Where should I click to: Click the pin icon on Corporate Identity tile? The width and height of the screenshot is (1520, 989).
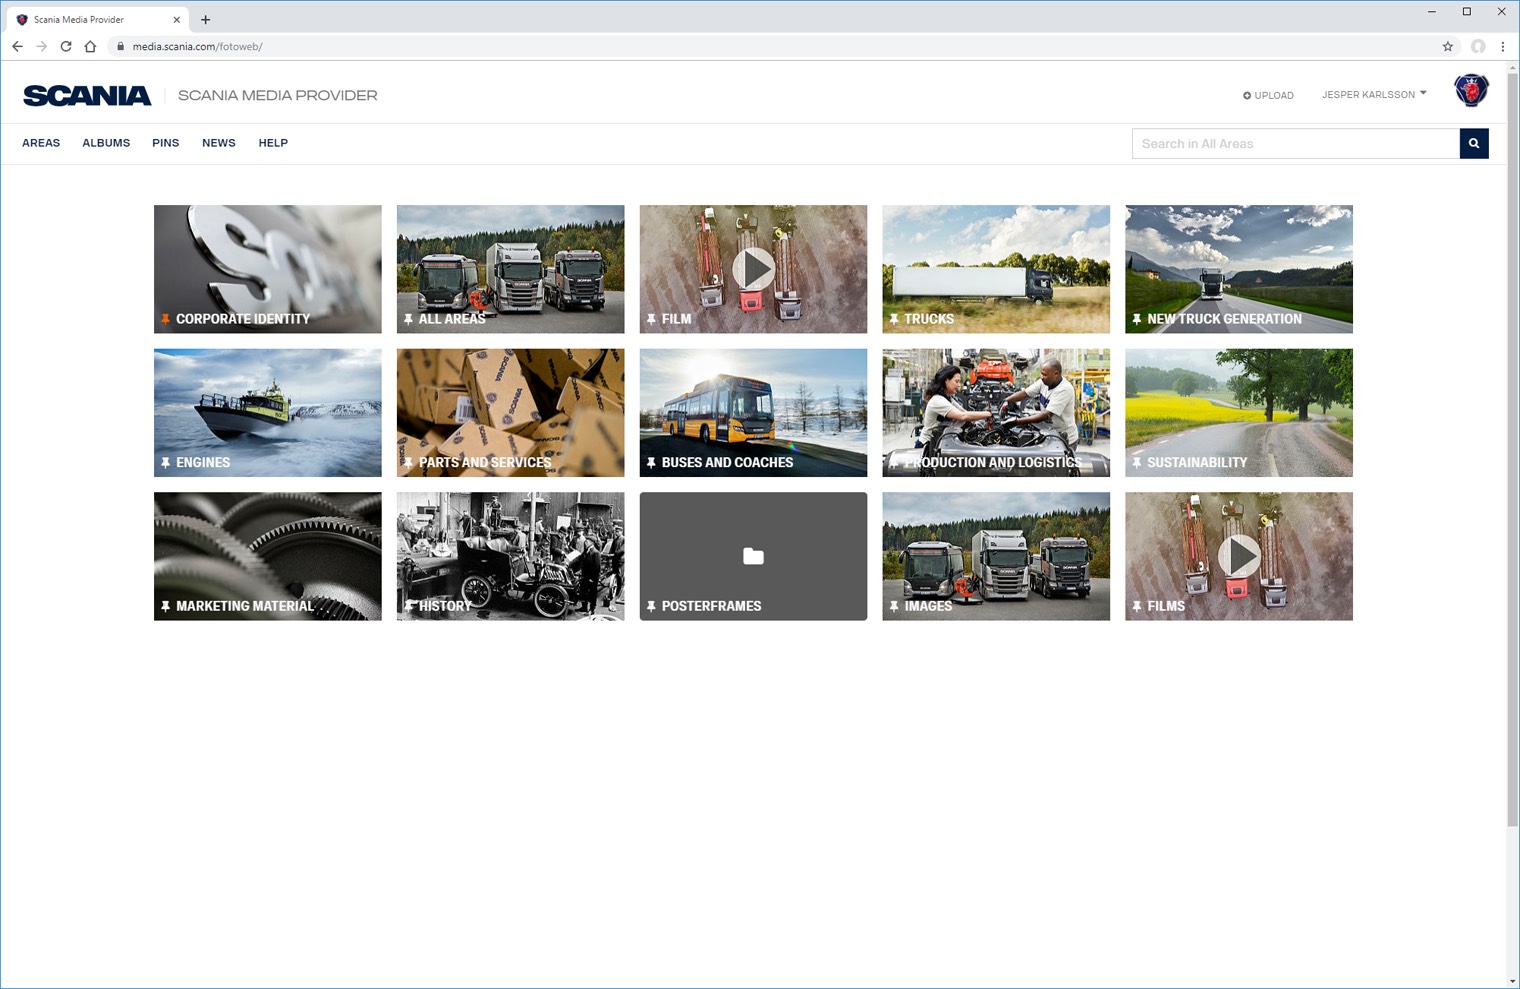point(165,319)
